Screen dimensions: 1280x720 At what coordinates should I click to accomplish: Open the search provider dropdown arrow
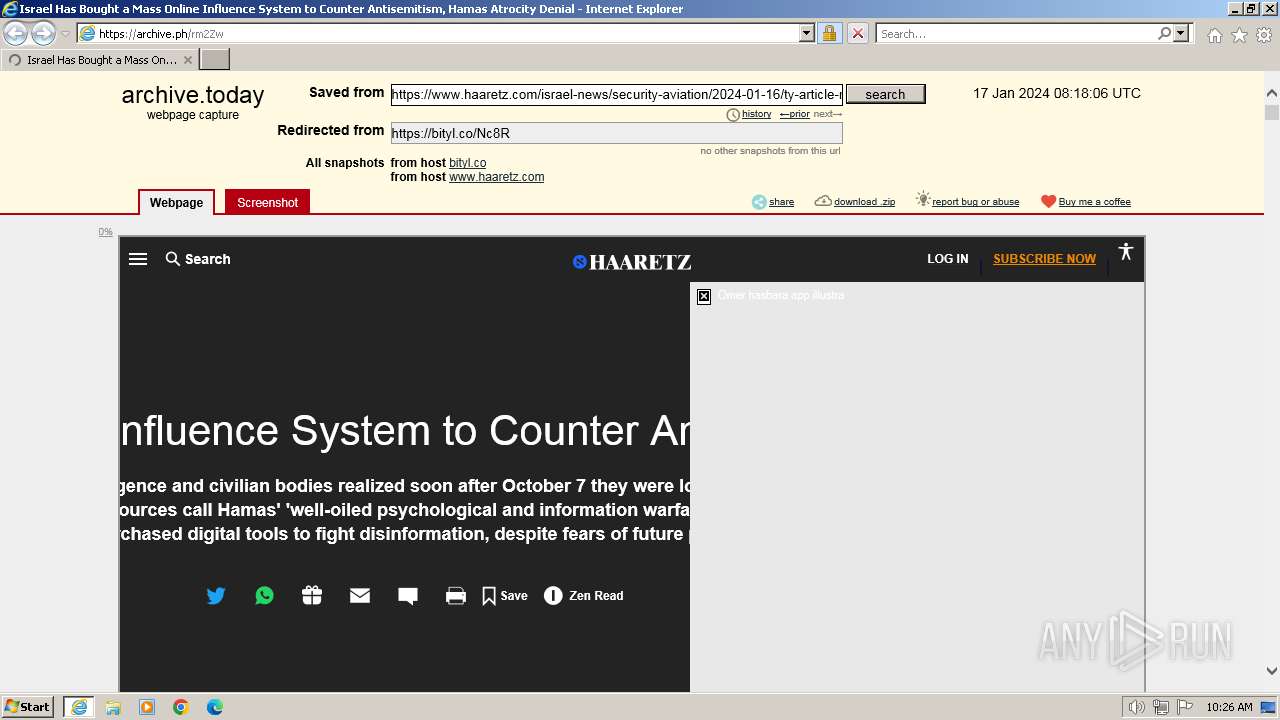(1181, 33)
